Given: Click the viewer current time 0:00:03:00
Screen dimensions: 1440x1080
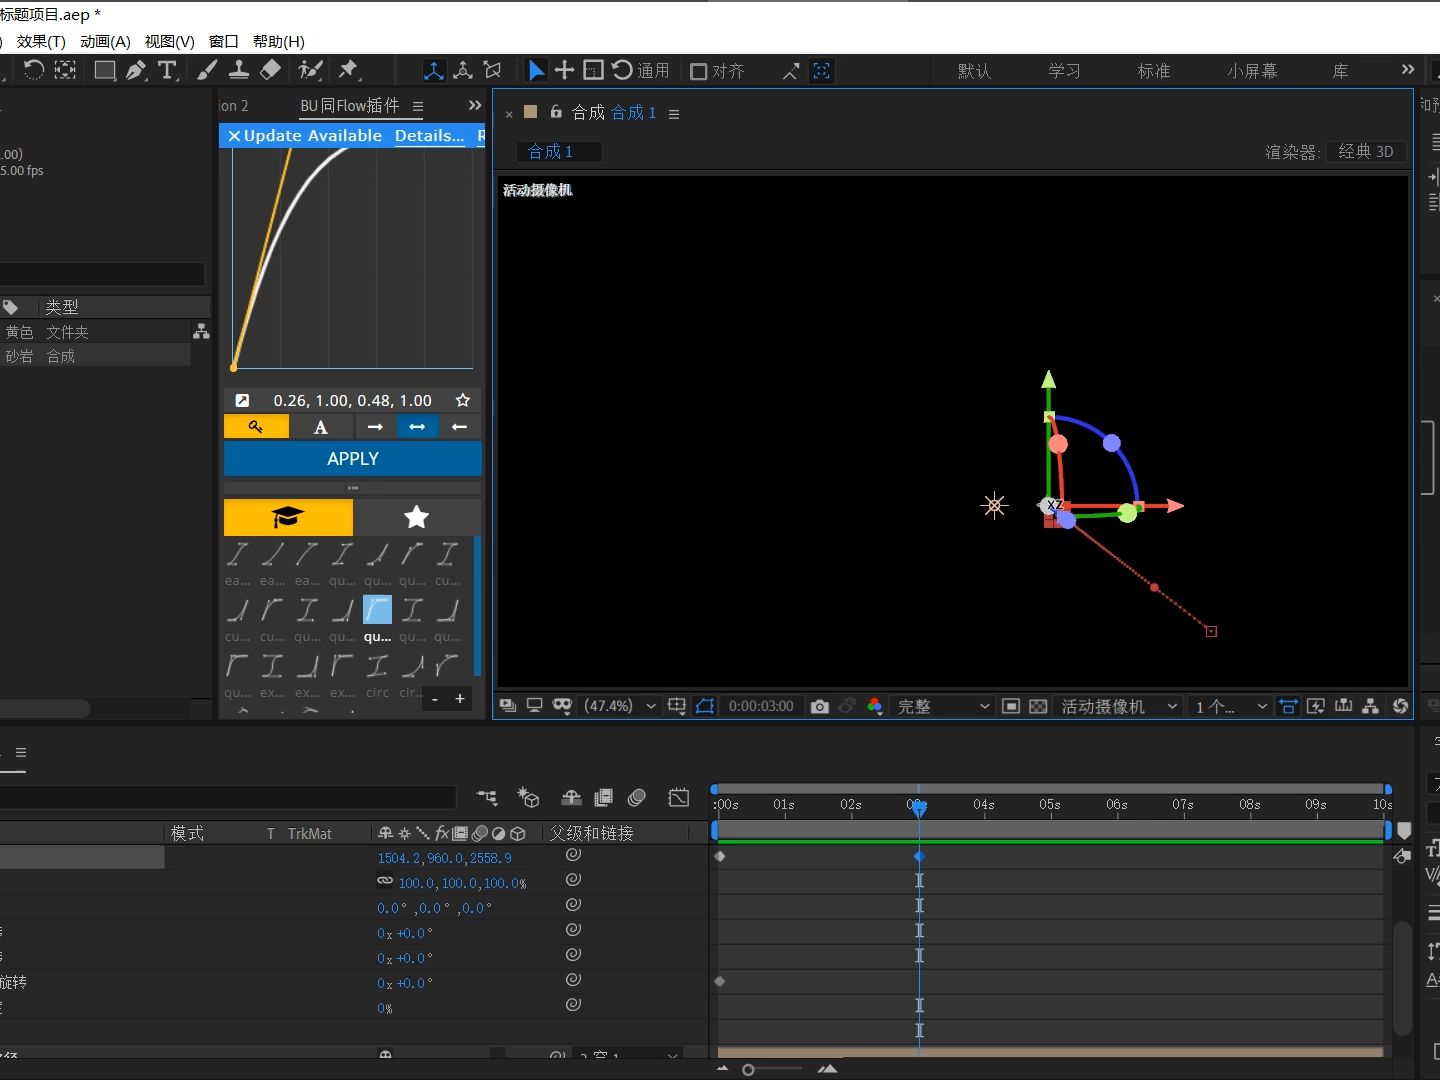Looking at the screenshot, I should tap(761, 706).
